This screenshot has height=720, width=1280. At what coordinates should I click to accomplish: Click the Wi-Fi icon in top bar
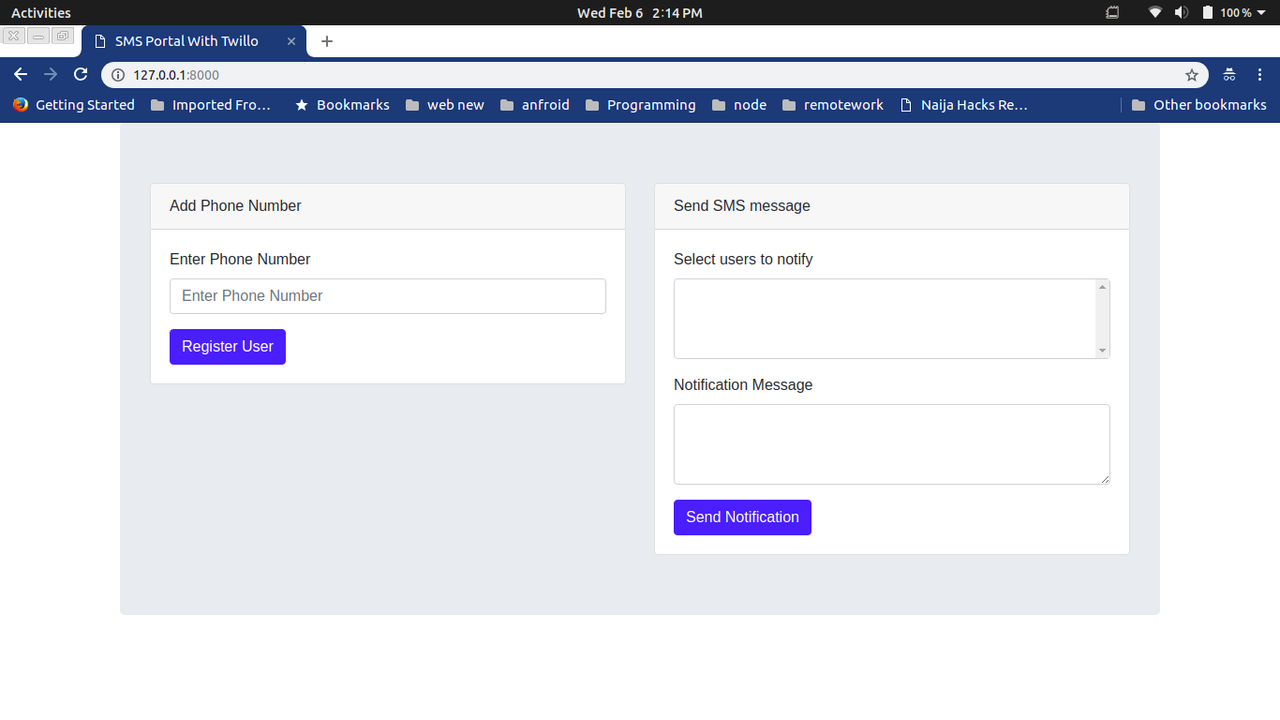tap(1155, 13)
